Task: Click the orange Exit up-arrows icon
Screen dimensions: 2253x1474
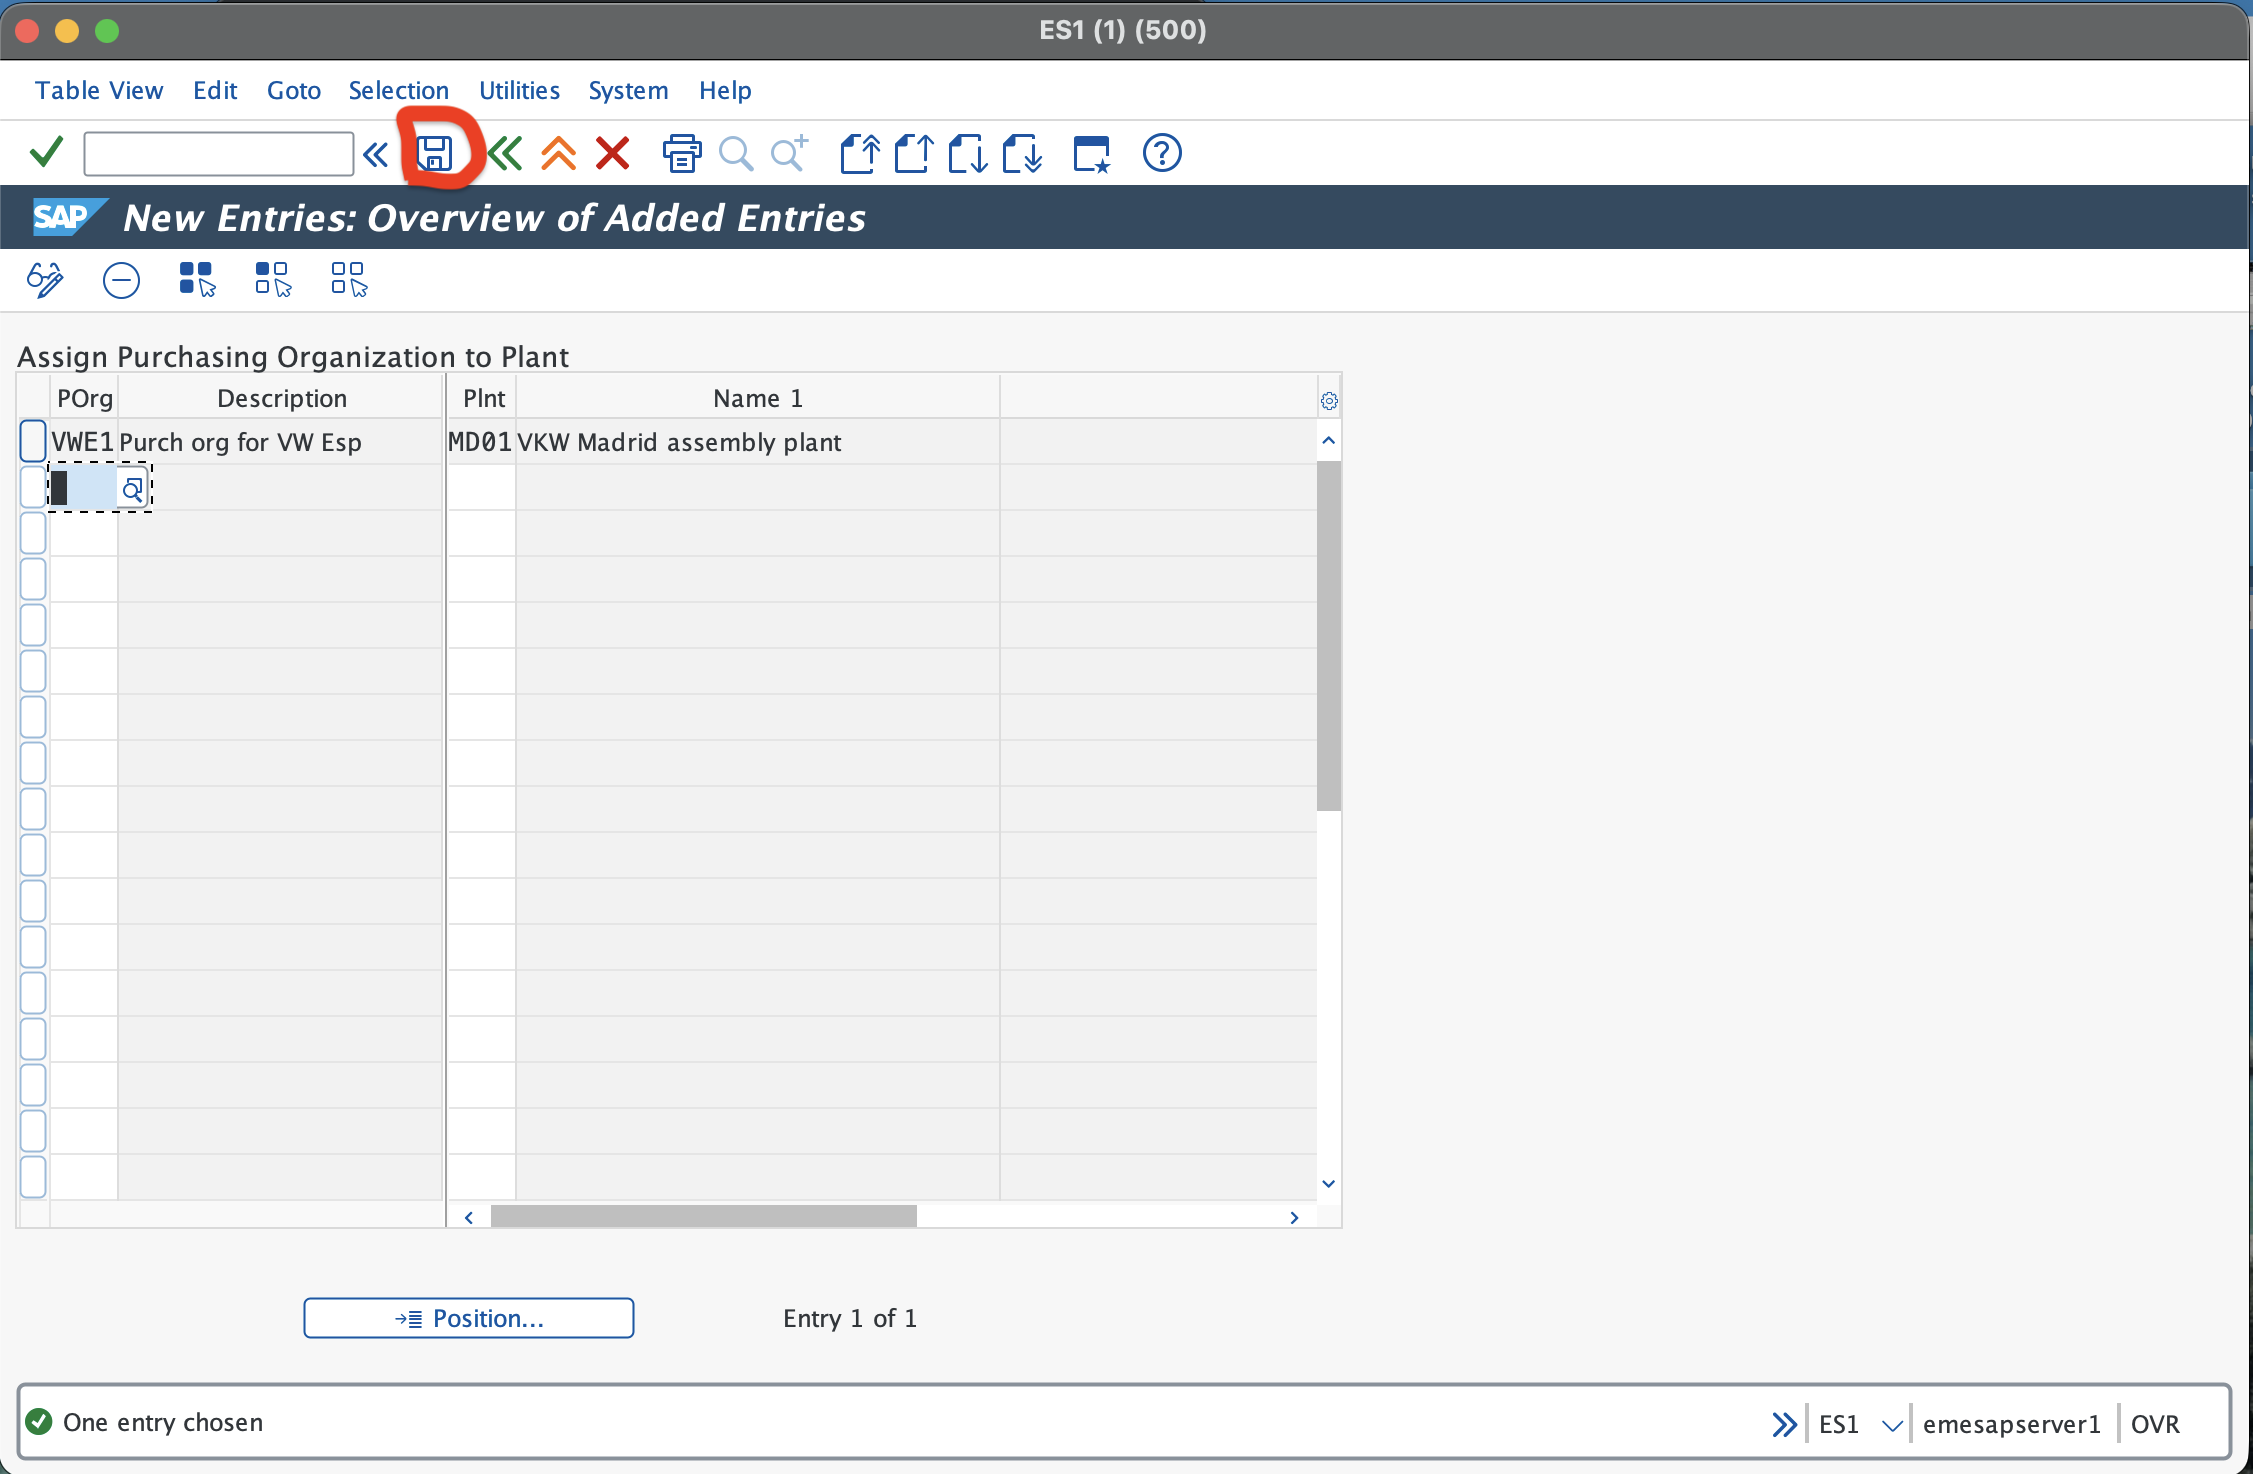Action: coord(559,154)
